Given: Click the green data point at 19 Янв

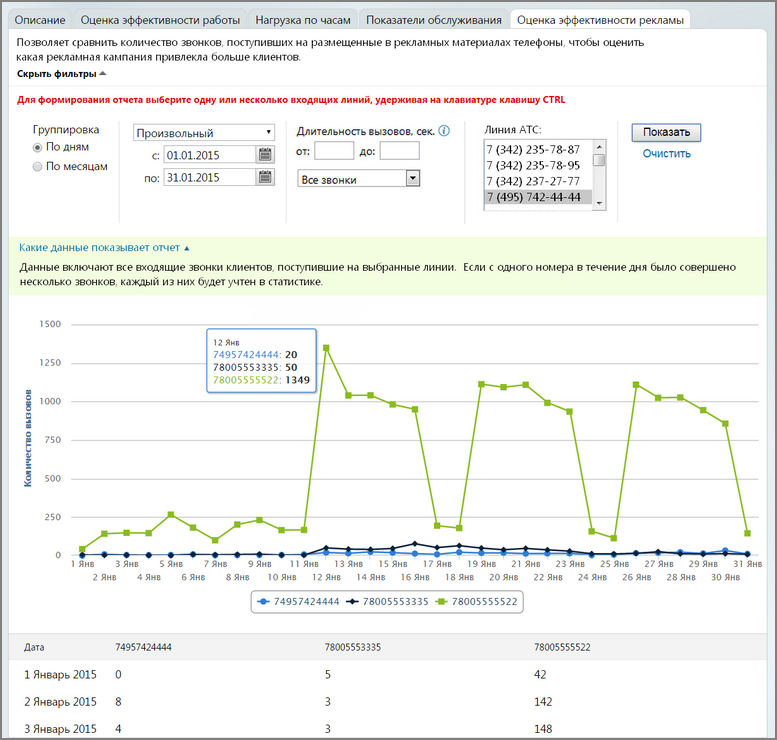Looking at the screenshot, I should [x=481, y=384].
